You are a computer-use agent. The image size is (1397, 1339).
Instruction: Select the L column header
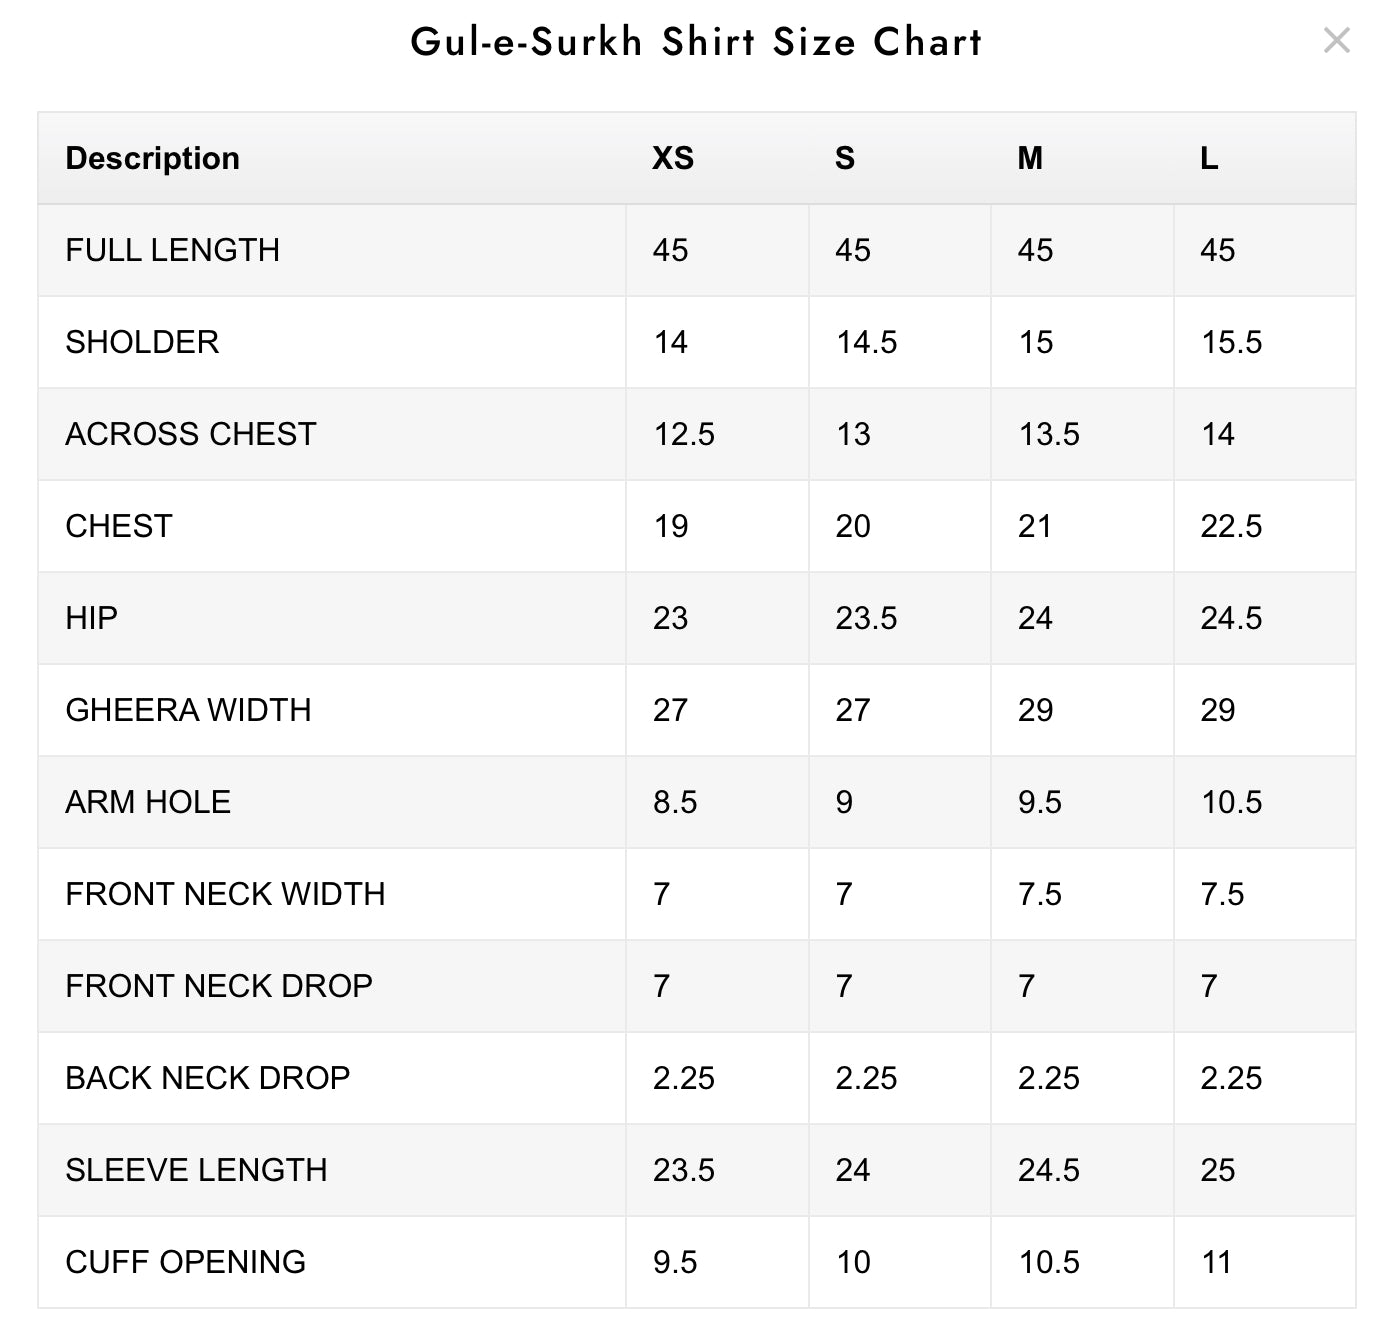(1209, 158)
